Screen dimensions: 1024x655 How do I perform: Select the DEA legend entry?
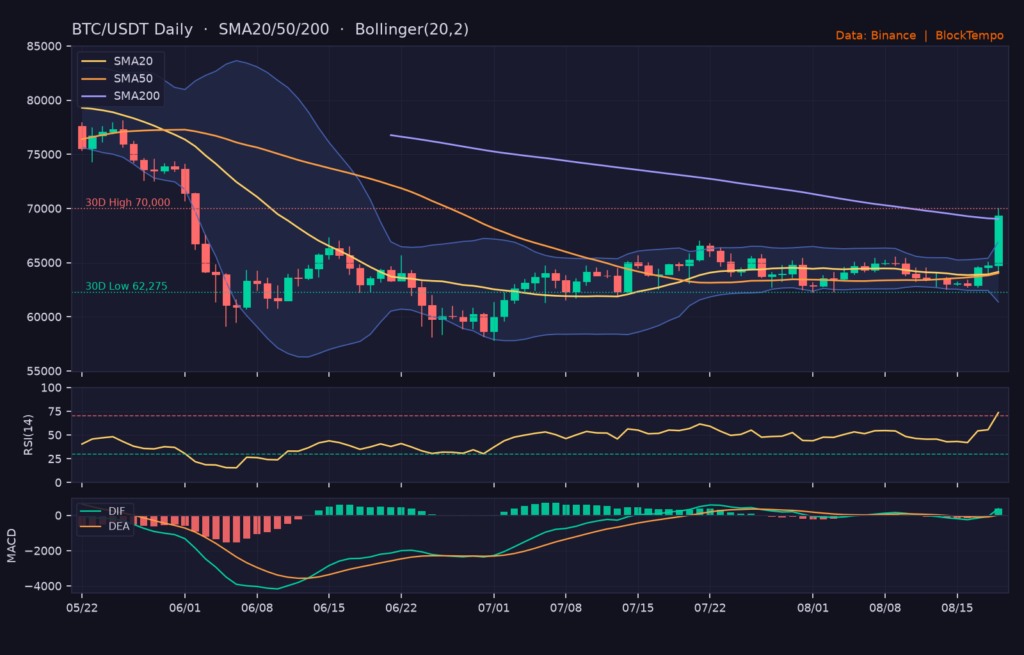pos(104,526)
